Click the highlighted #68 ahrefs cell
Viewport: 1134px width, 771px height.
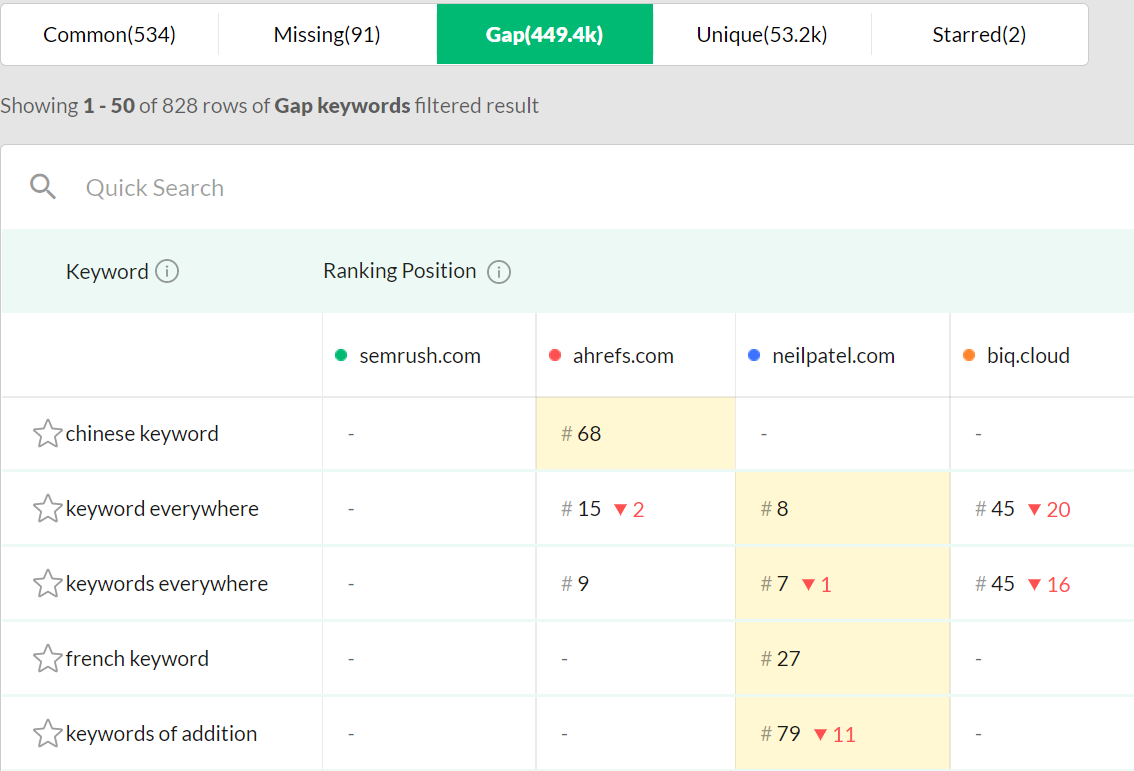(x=636, y=433)
